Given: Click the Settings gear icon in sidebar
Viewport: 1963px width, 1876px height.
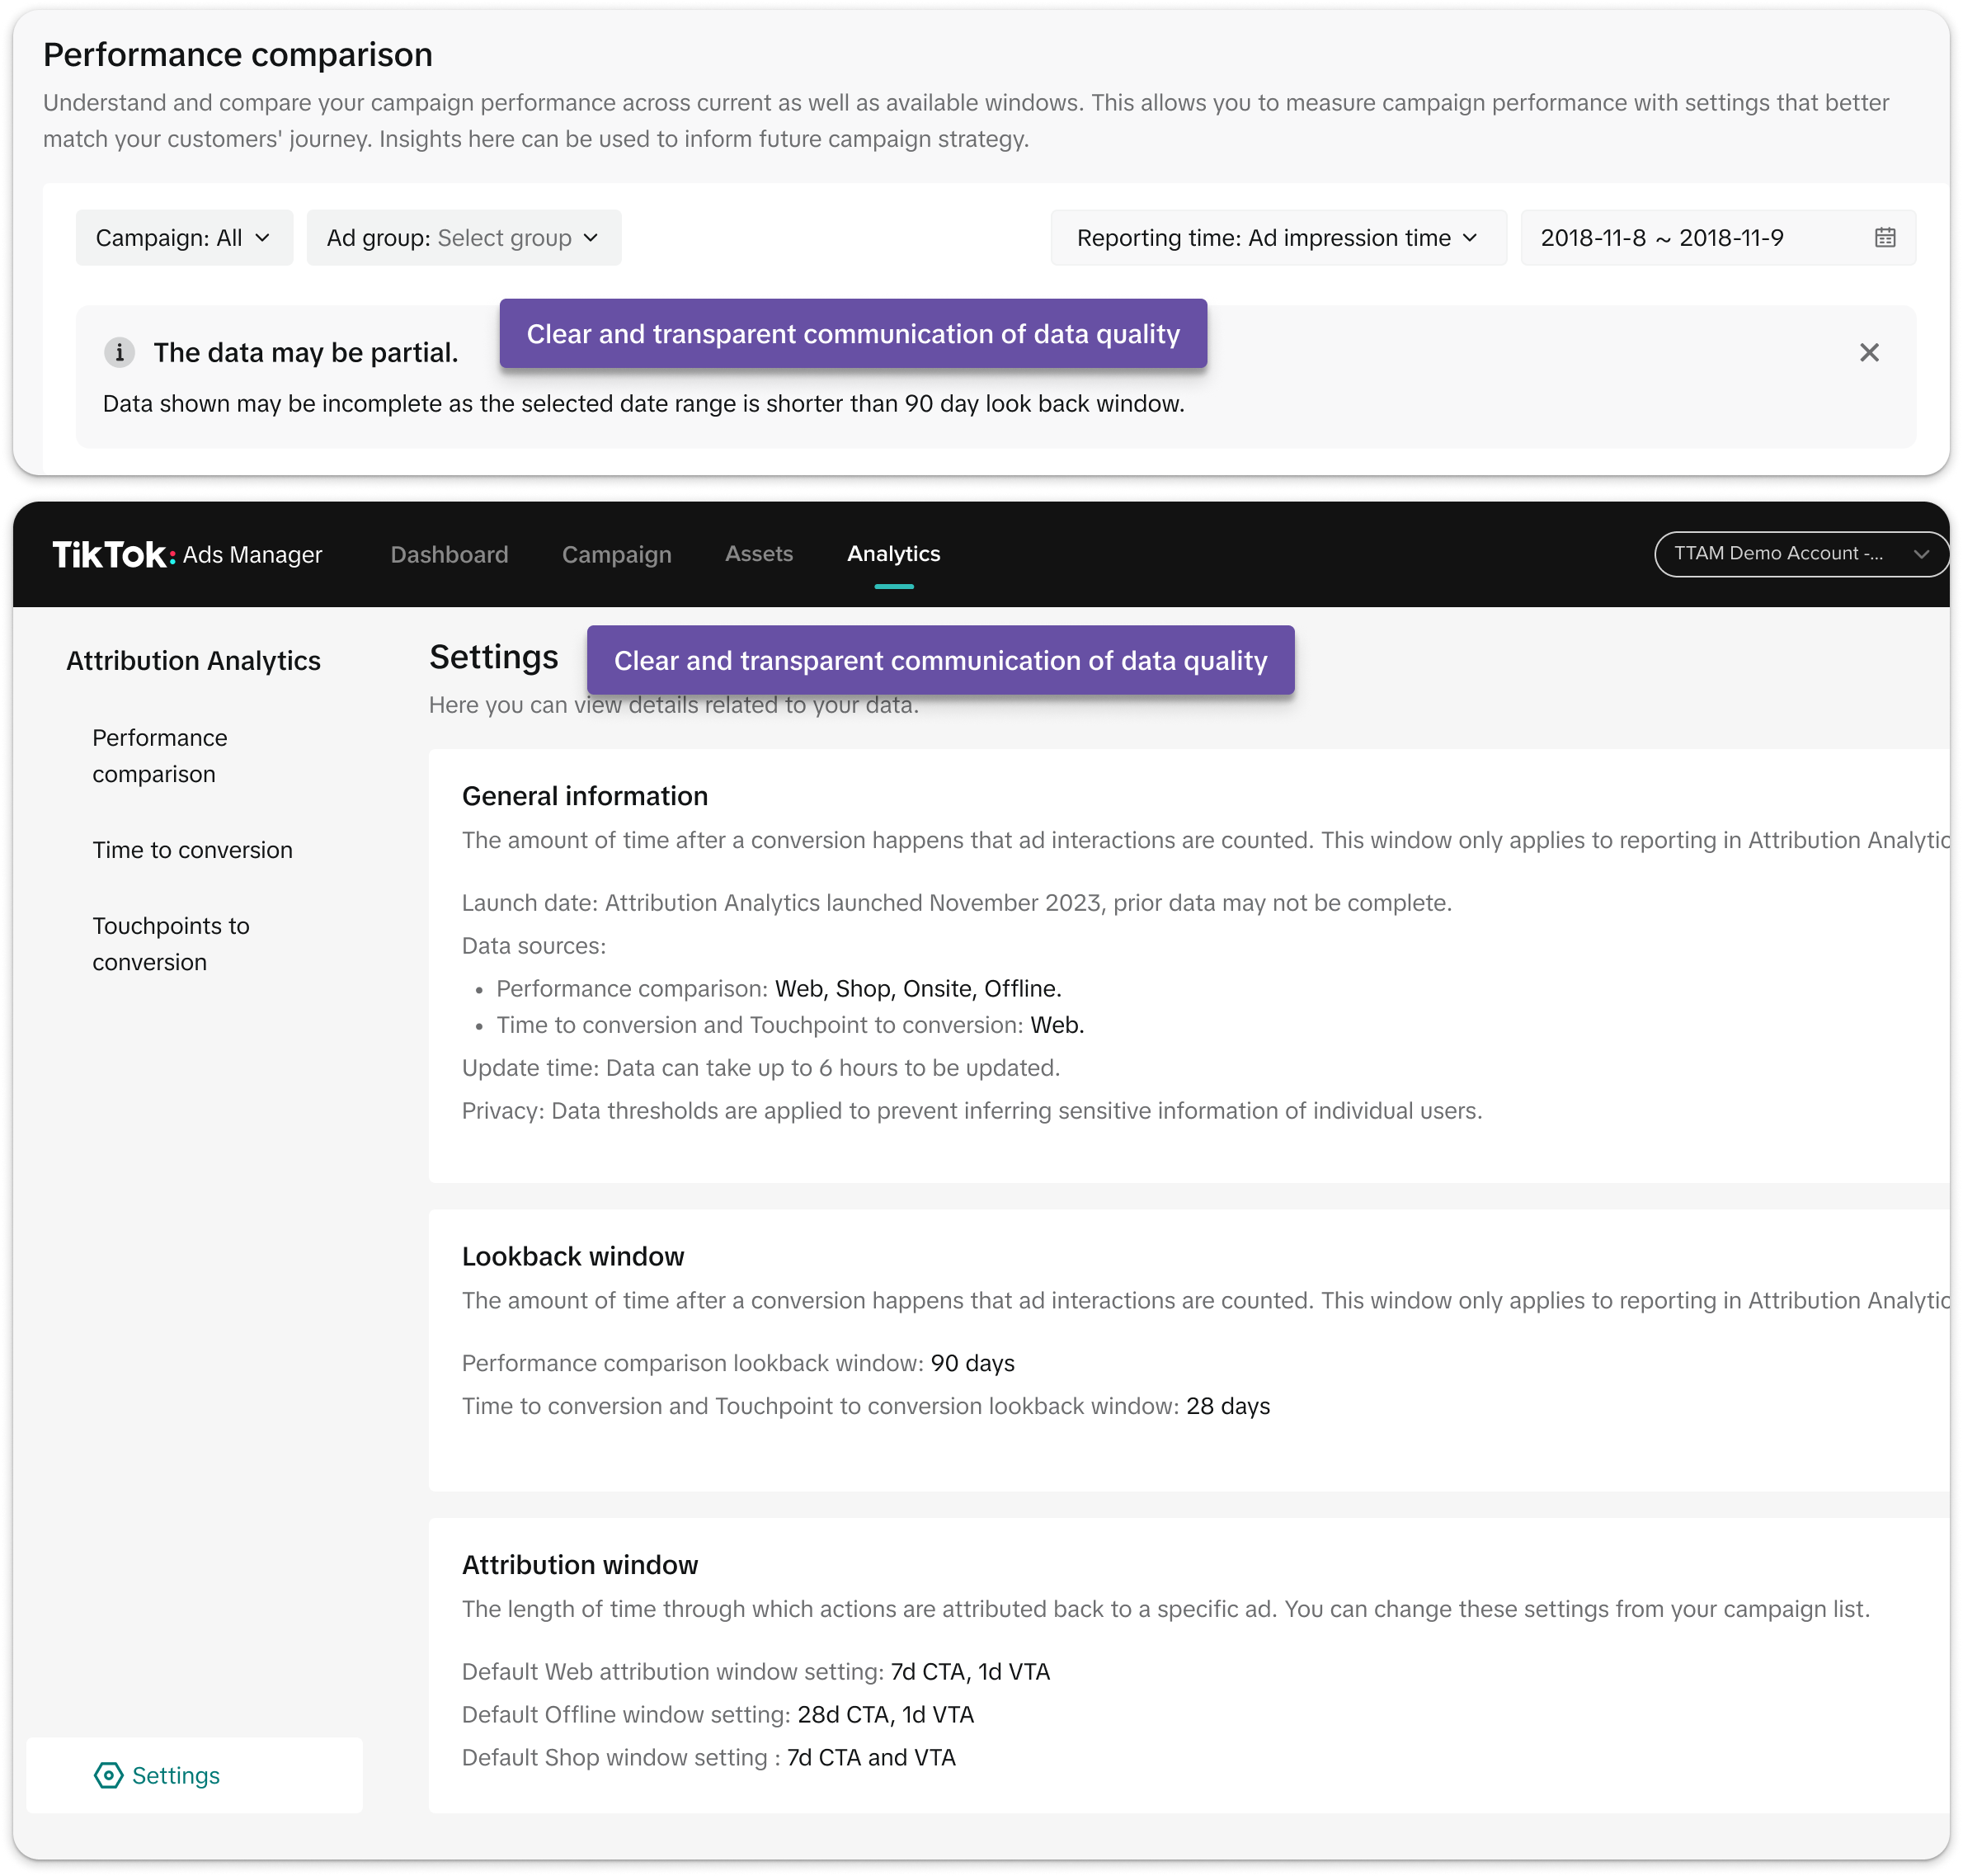Looking at the screenshot, I should point(108,1775).
